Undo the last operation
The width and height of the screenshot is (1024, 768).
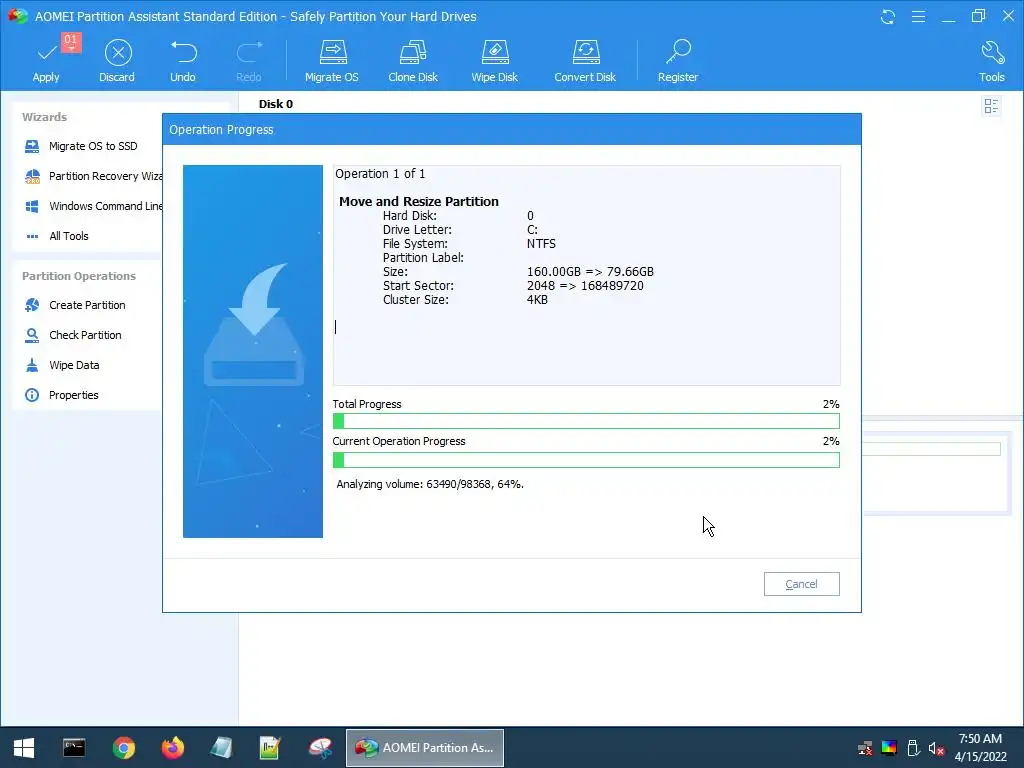click(x=183, y=60)
